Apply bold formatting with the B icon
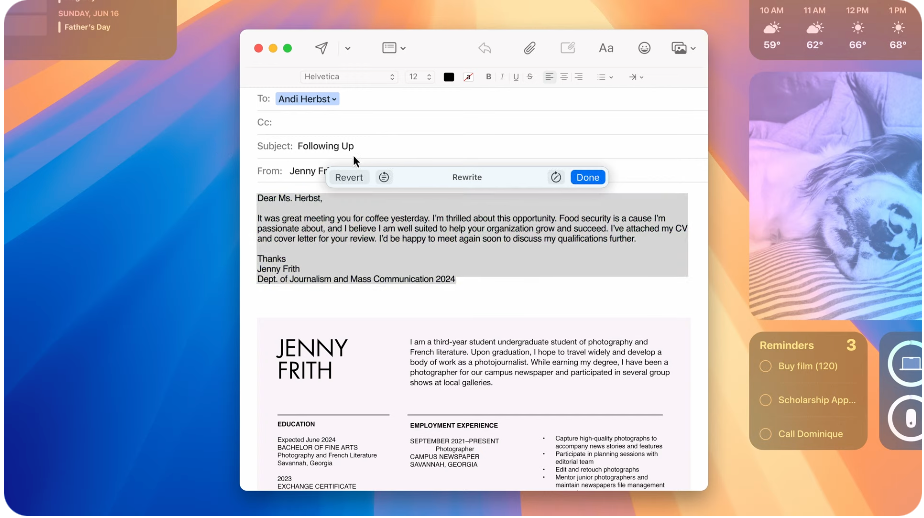Image resolution: width=924 pixels, height=518 pixels. pos(489,77)
